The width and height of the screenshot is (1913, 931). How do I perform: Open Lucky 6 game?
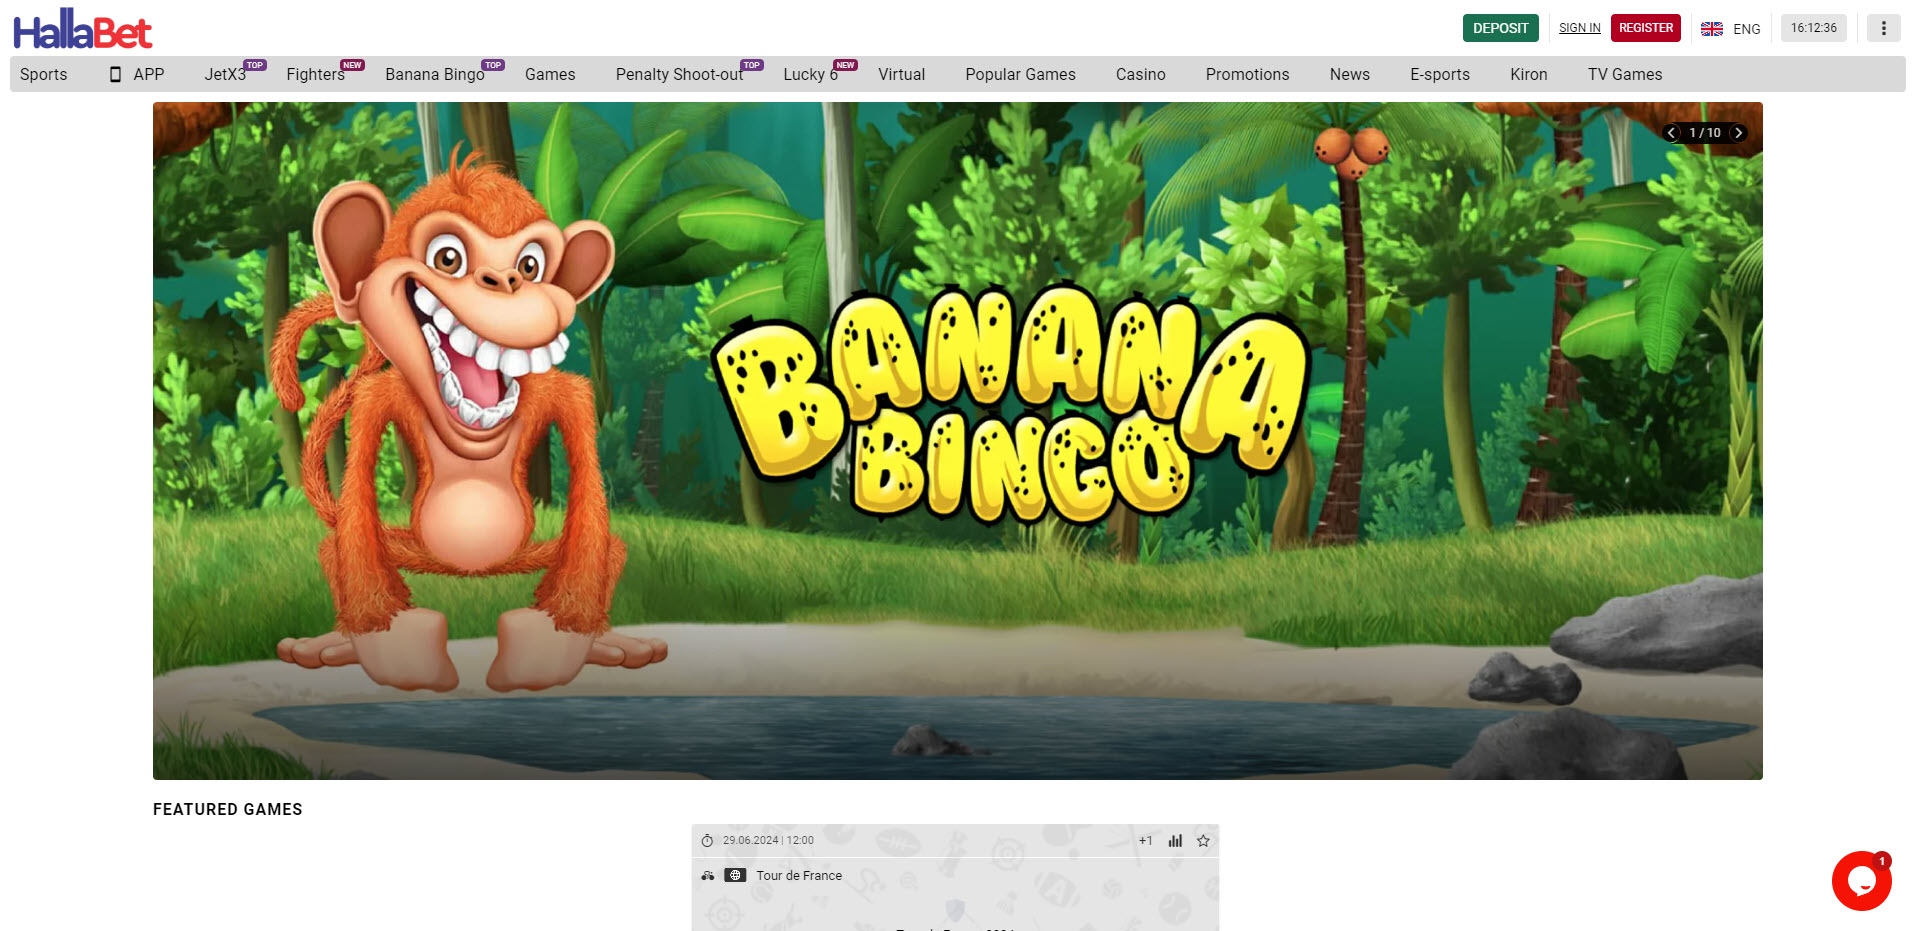[811, 75]
